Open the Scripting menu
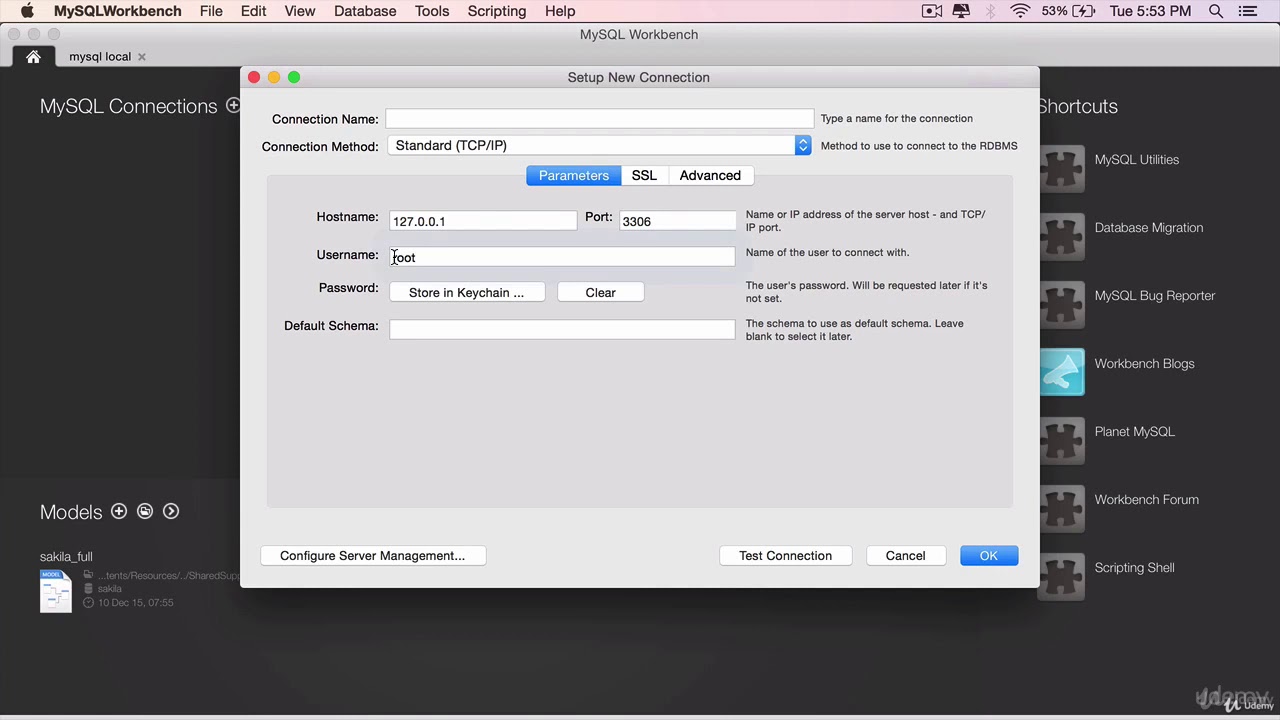The height and width of the screenshot is (720, 1280). tap(497, 11)
